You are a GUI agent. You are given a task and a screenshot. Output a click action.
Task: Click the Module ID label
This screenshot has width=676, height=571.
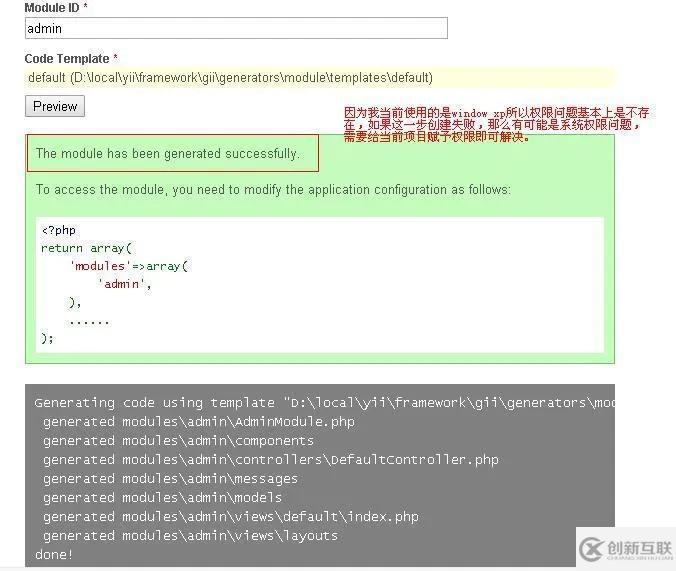[56, 7]
